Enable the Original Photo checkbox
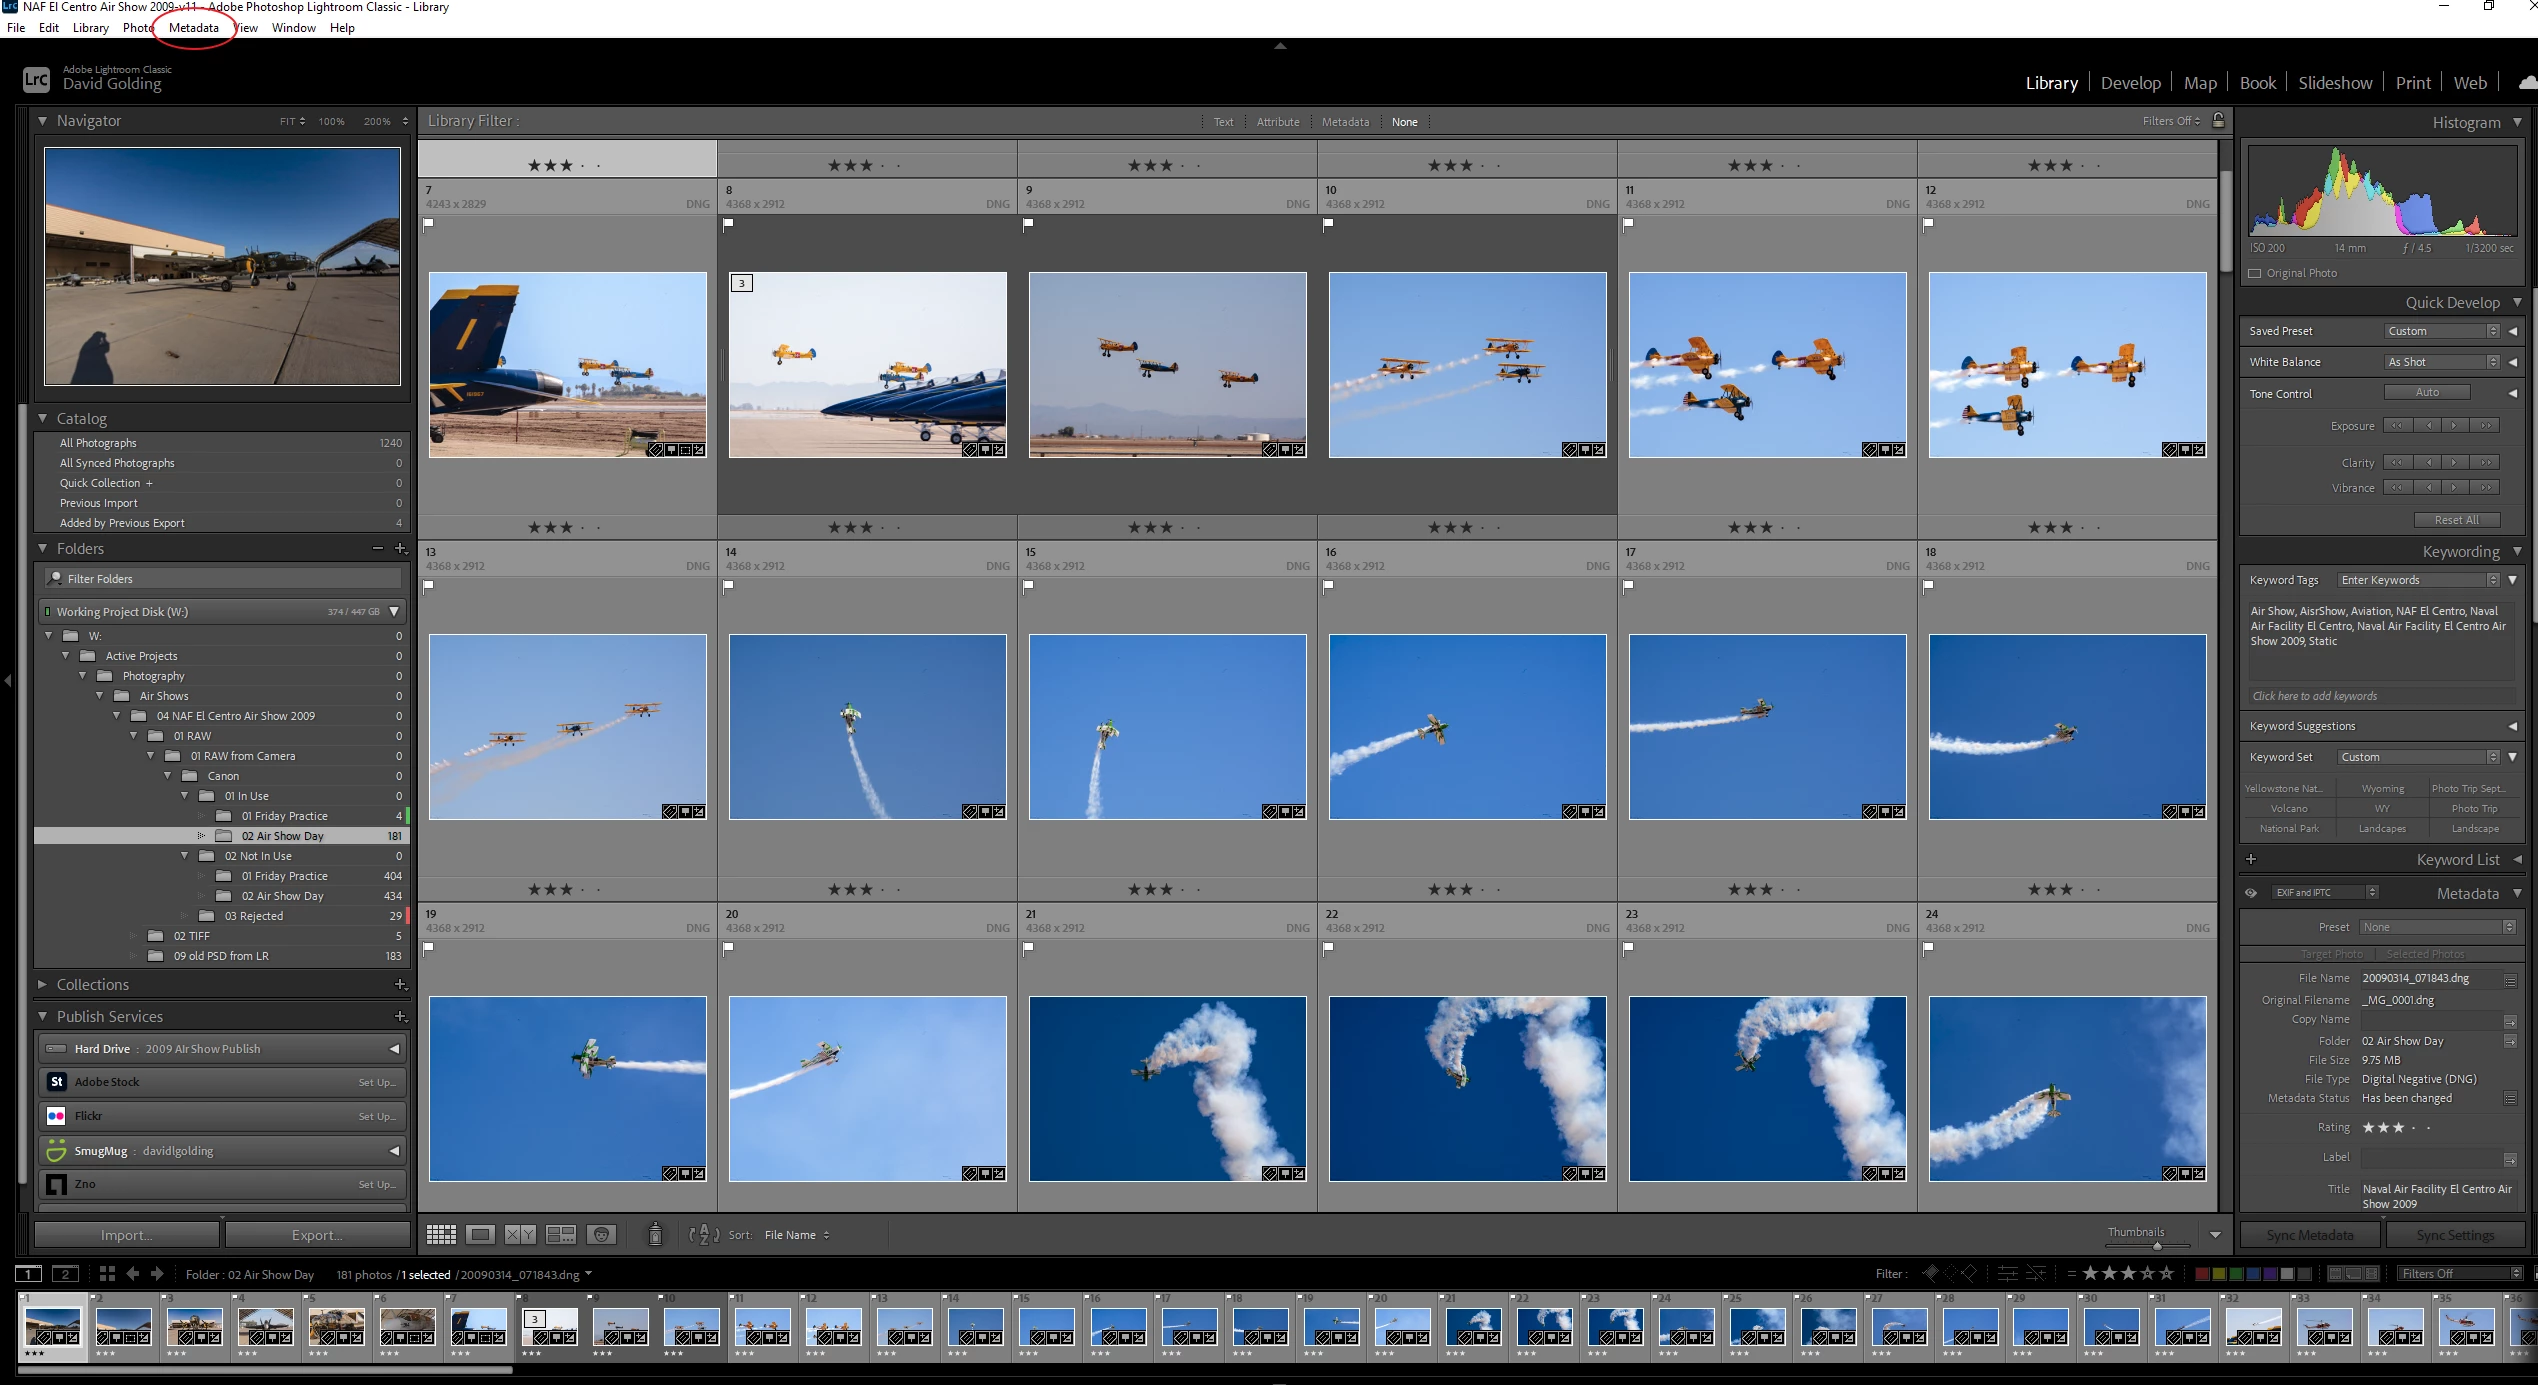This screenshot has height=1385, width=2538. click(2254, 273)
